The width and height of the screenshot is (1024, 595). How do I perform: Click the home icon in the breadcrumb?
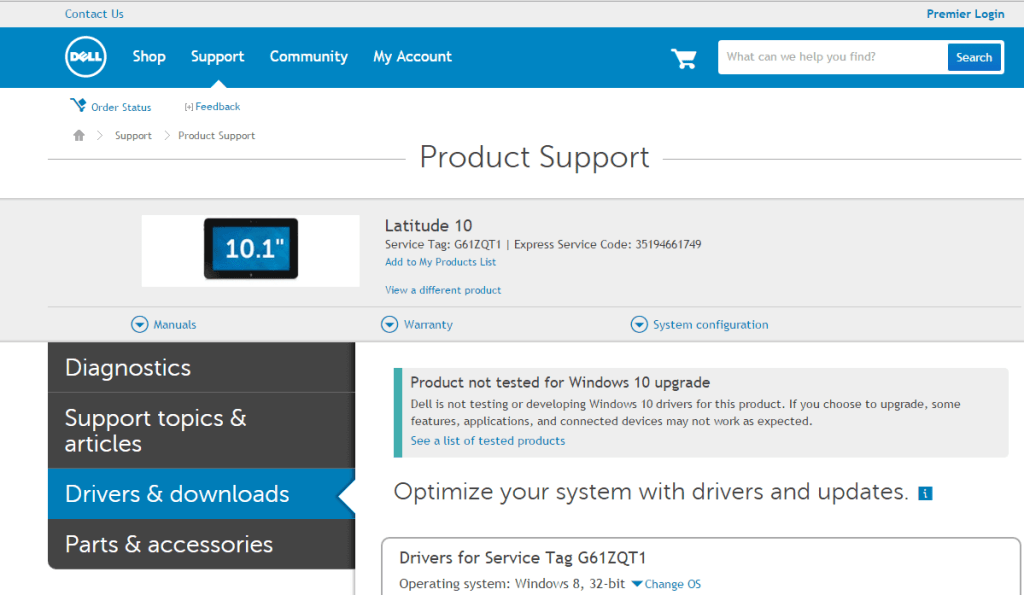click(x=78, y=135)
